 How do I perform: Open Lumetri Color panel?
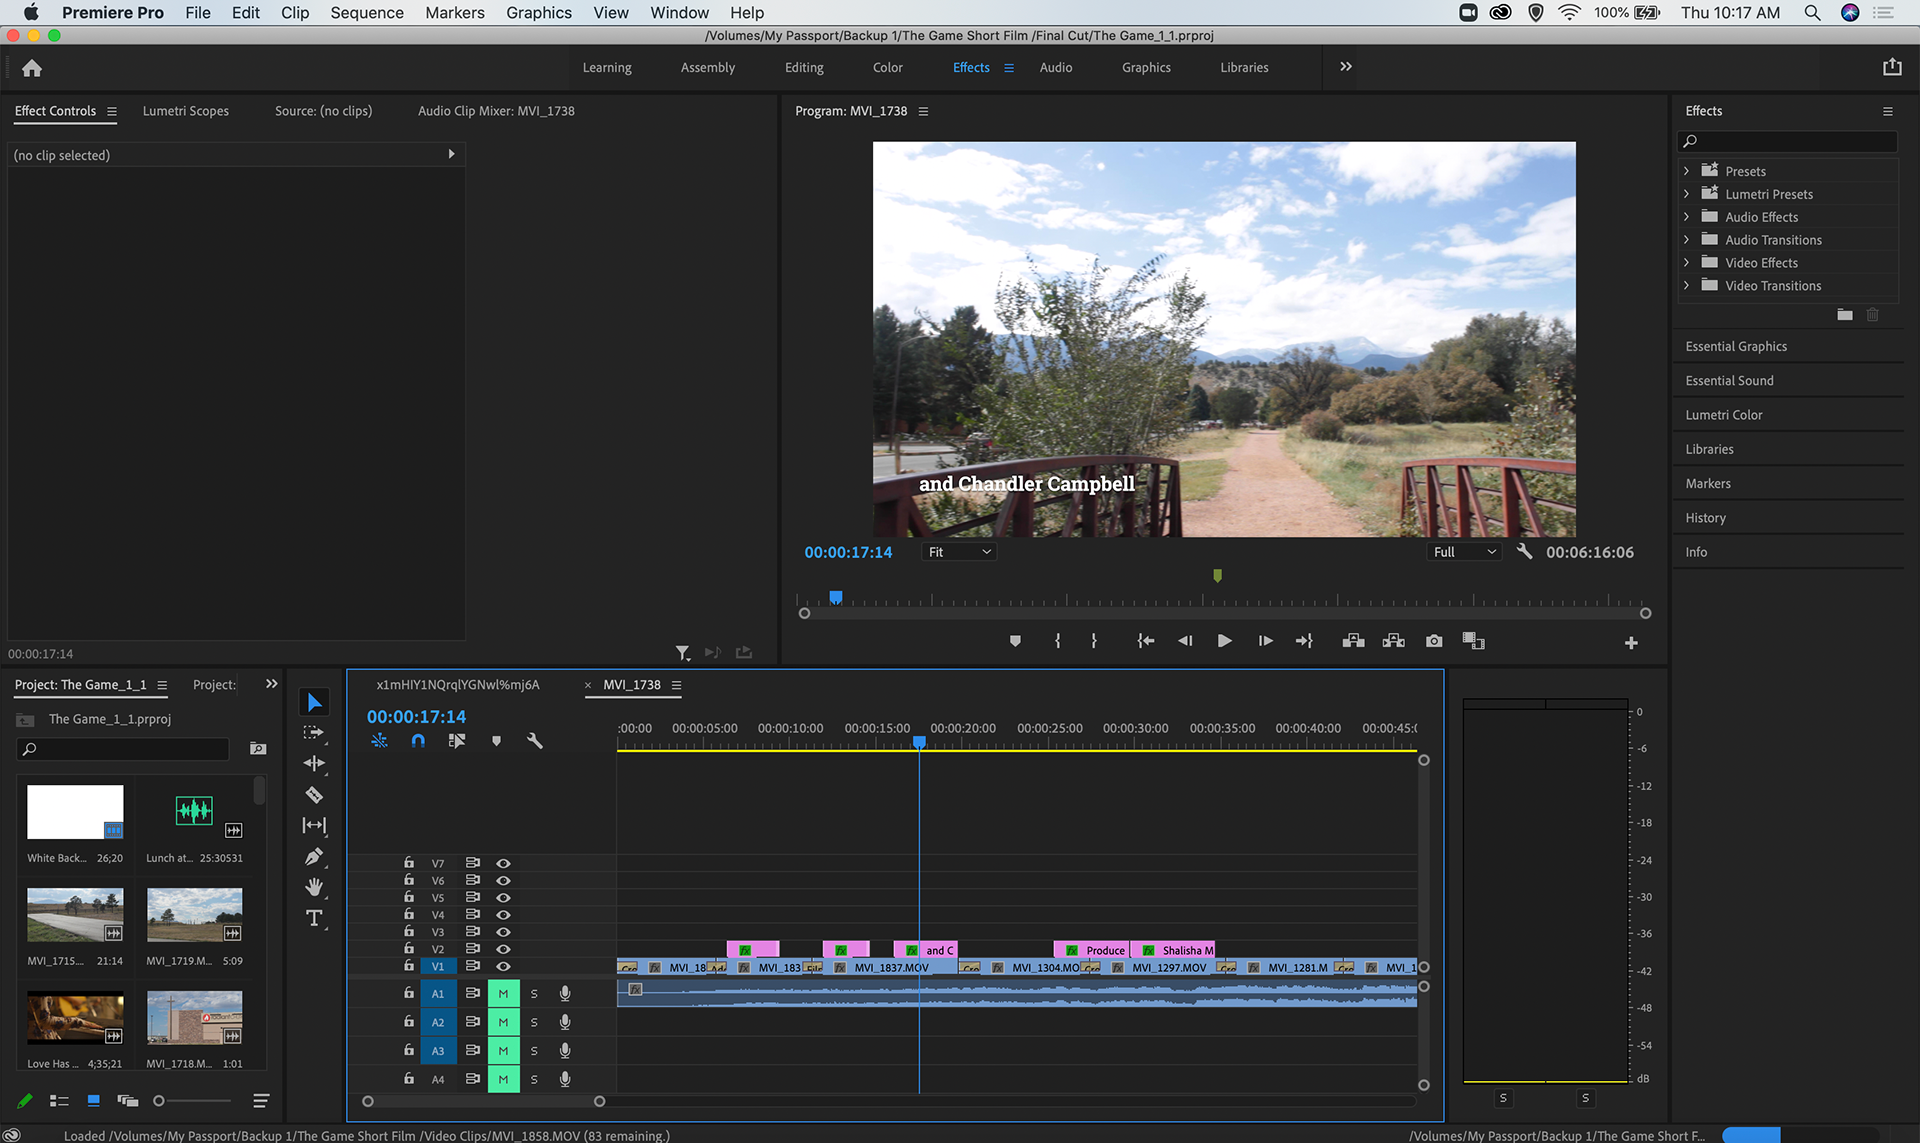[1724, 415]
